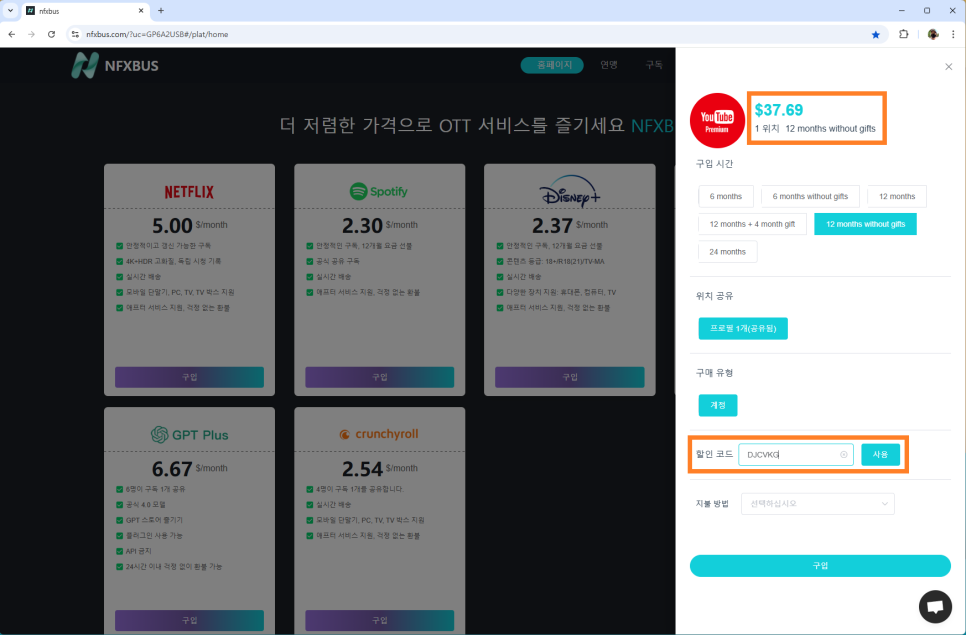Image resolution: width=966 pixels, height=635 pixels.
Task: Close the nfxbus browser tab
Action: click(141, 10)
